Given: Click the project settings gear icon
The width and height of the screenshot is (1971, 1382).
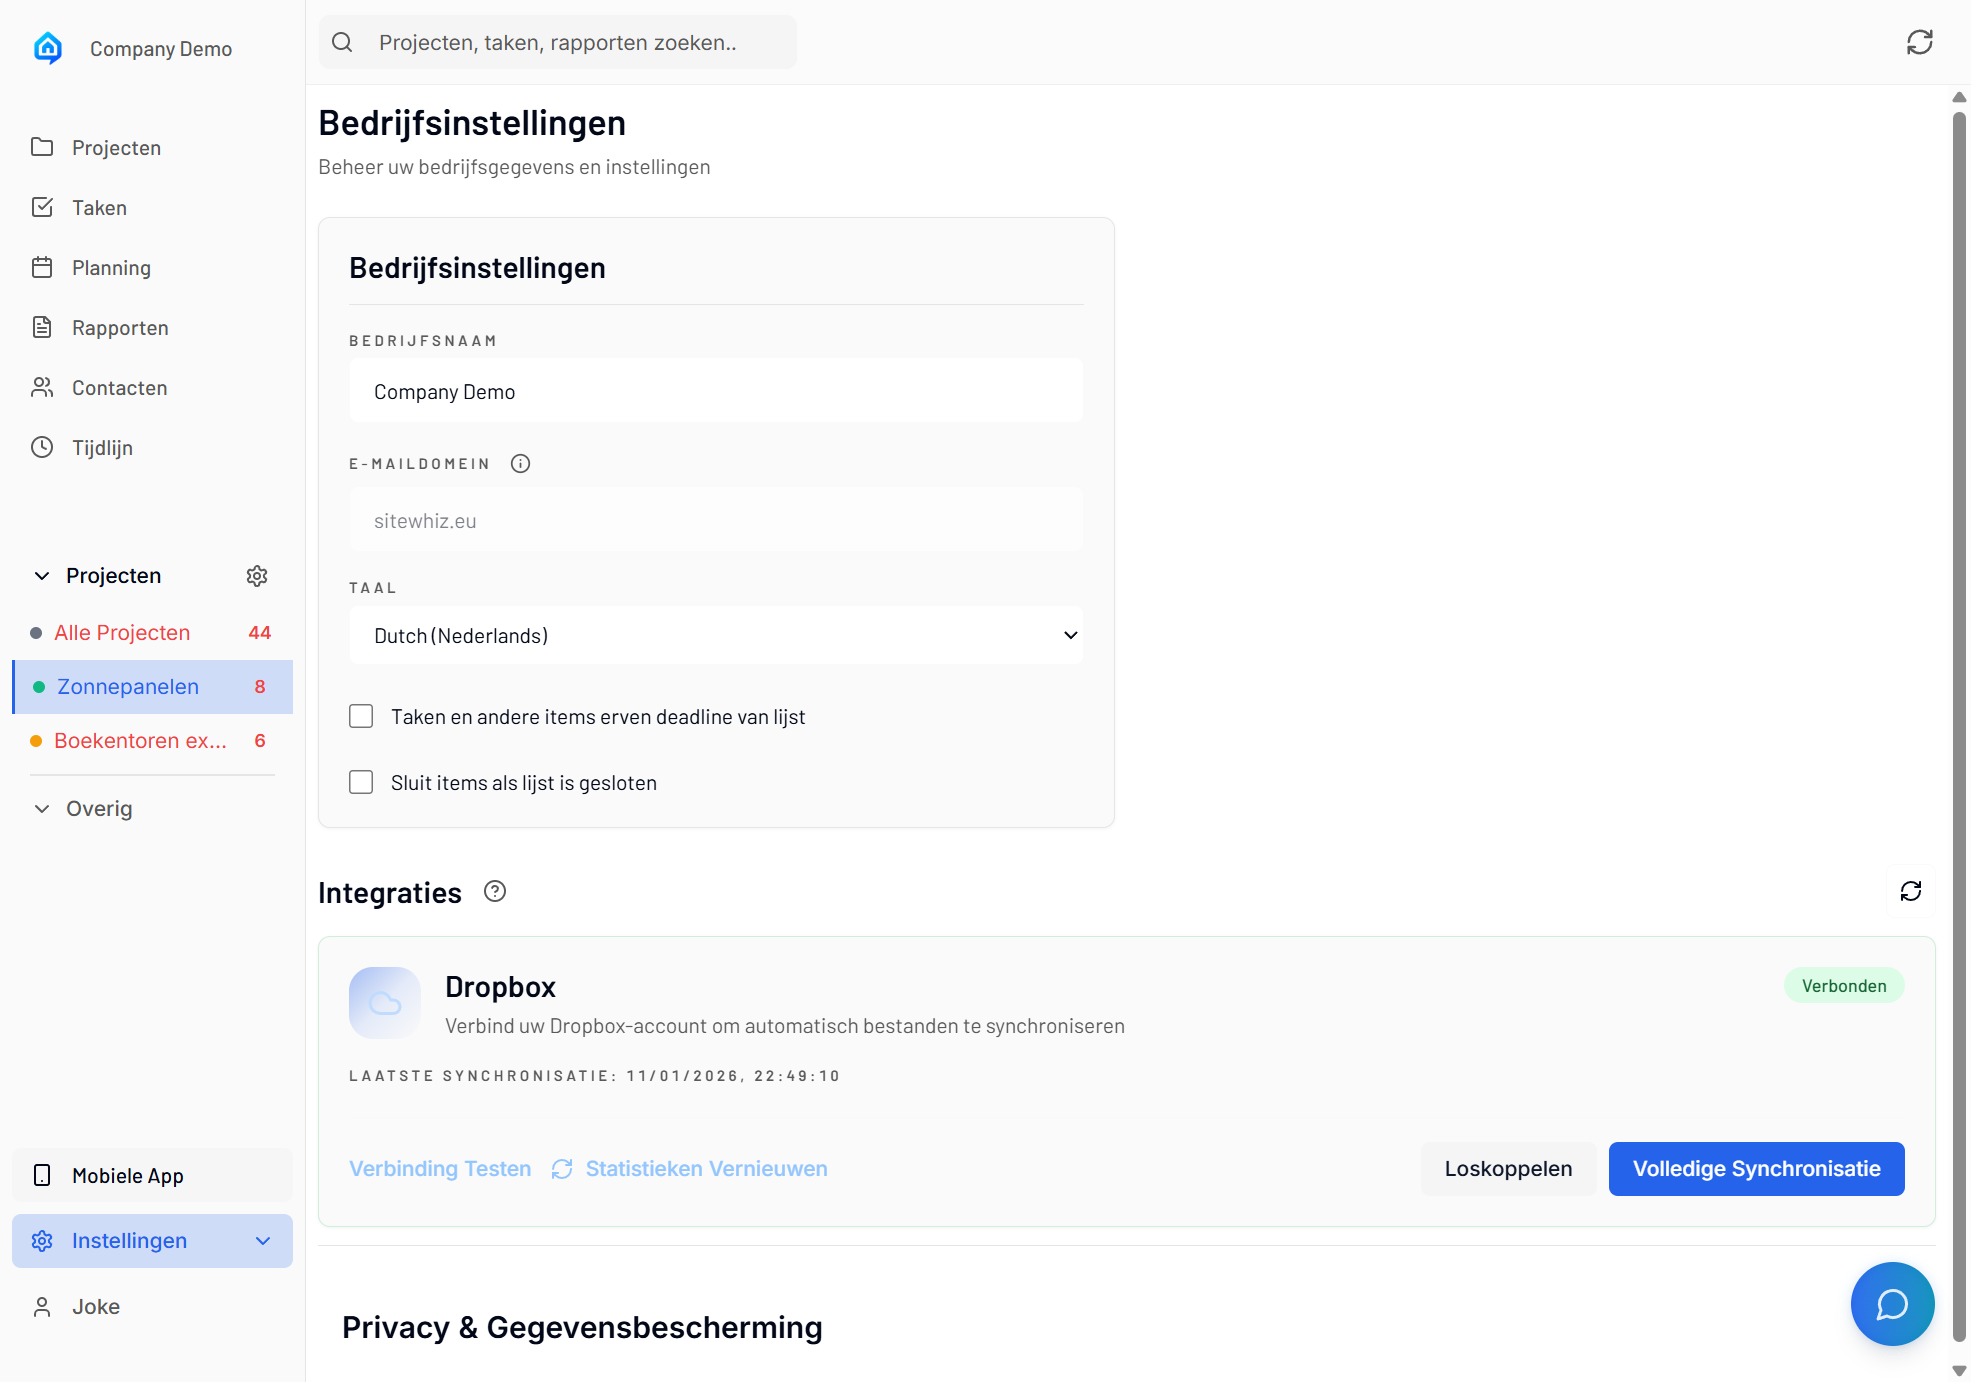Looking at the screenshot, I should click(257, 575).
